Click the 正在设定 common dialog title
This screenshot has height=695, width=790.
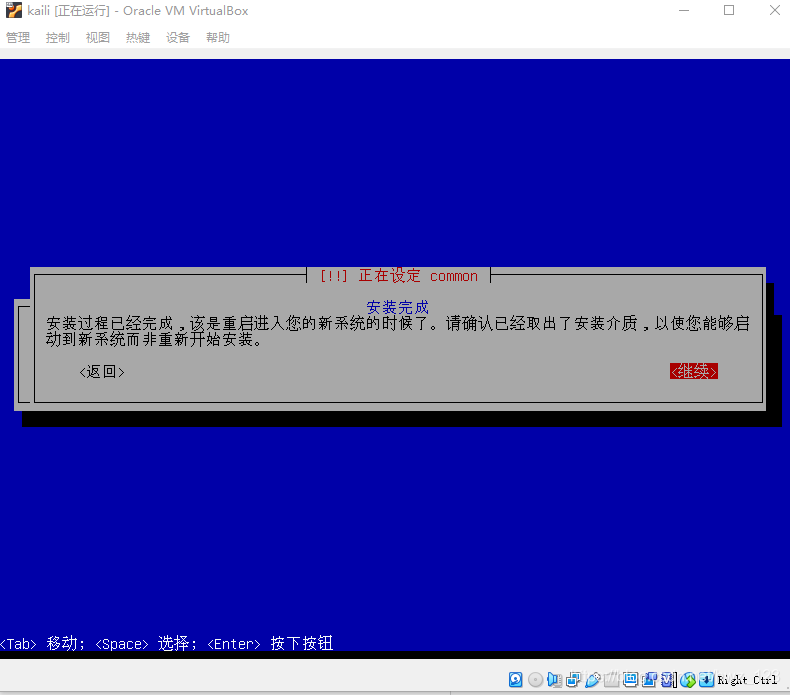[x=399, y=276]
